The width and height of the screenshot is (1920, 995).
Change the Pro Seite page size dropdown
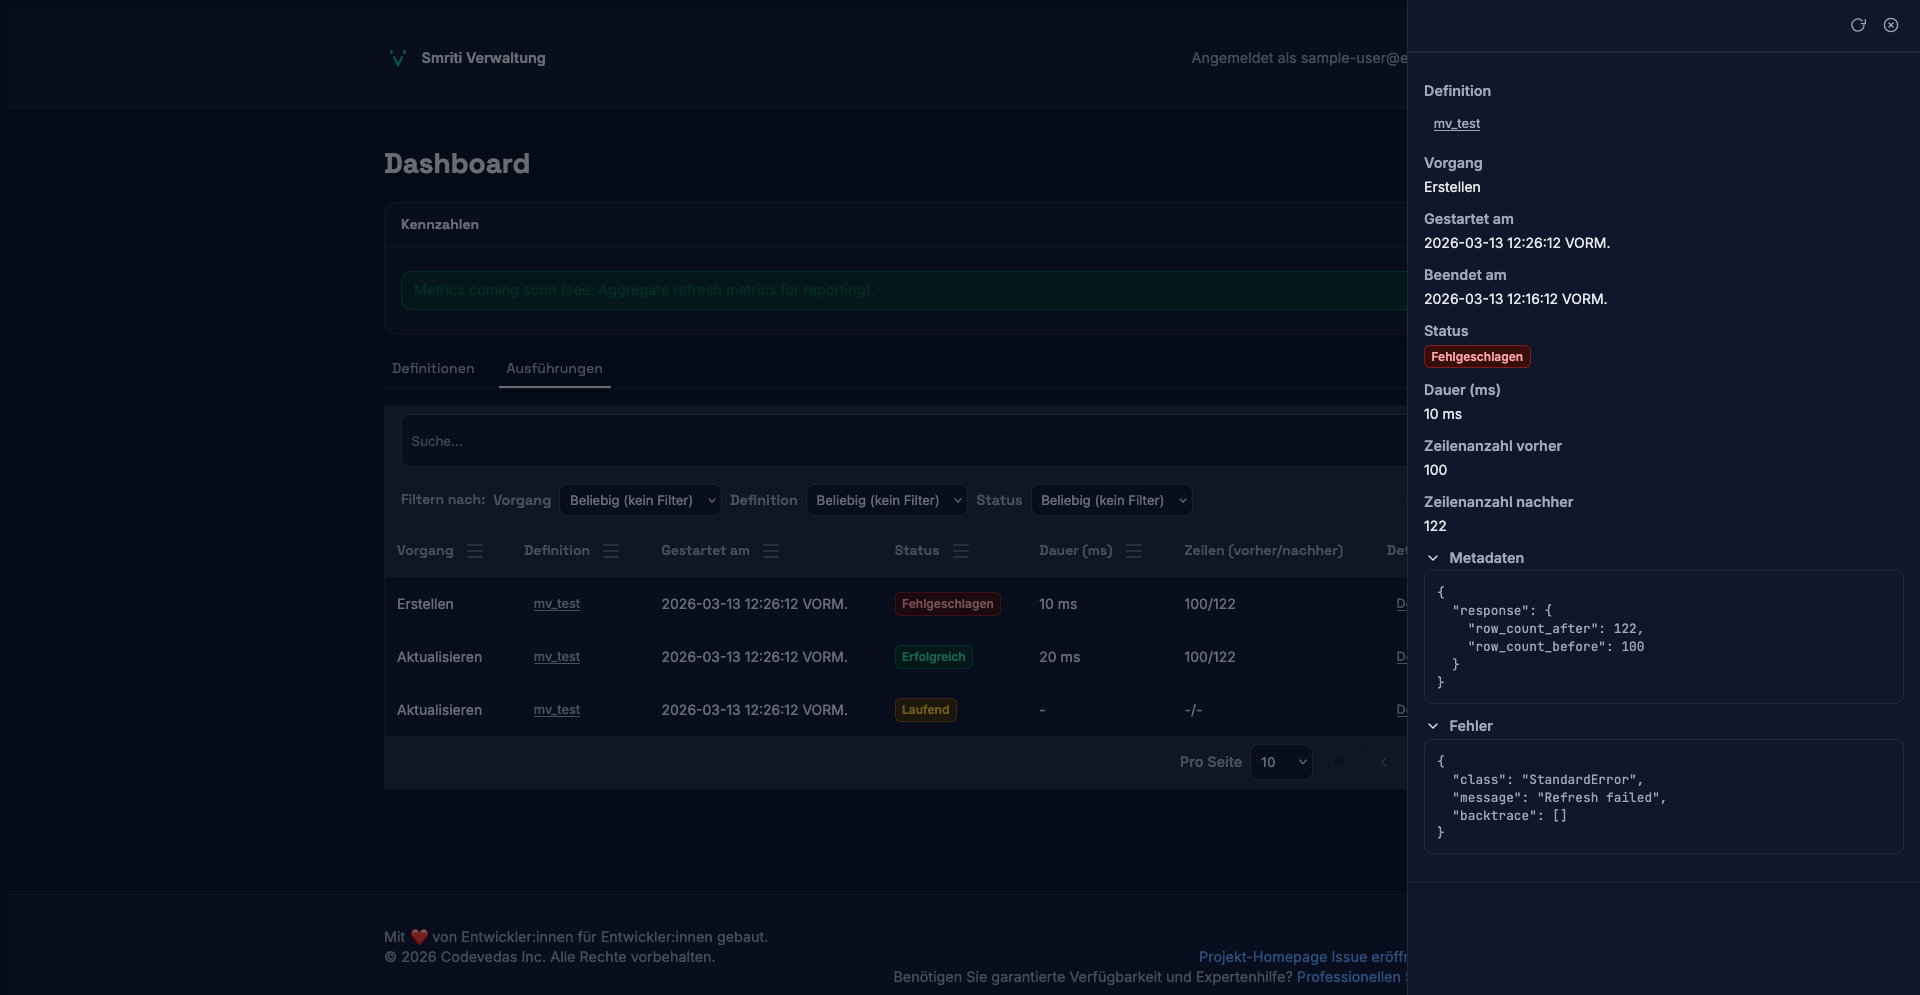pyautogui.click(x=1281, y=762)
